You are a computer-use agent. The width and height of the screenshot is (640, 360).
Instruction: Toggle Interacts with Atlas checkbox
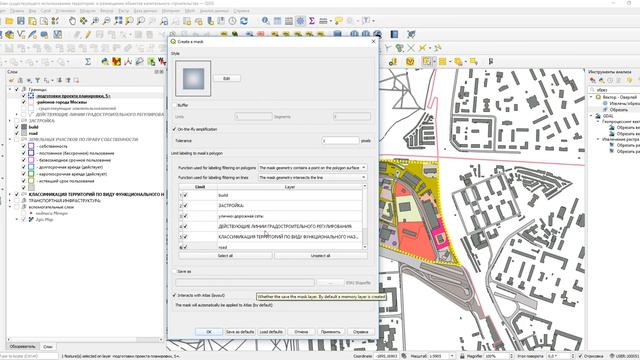pyautogui.click(x=174, y=295)
